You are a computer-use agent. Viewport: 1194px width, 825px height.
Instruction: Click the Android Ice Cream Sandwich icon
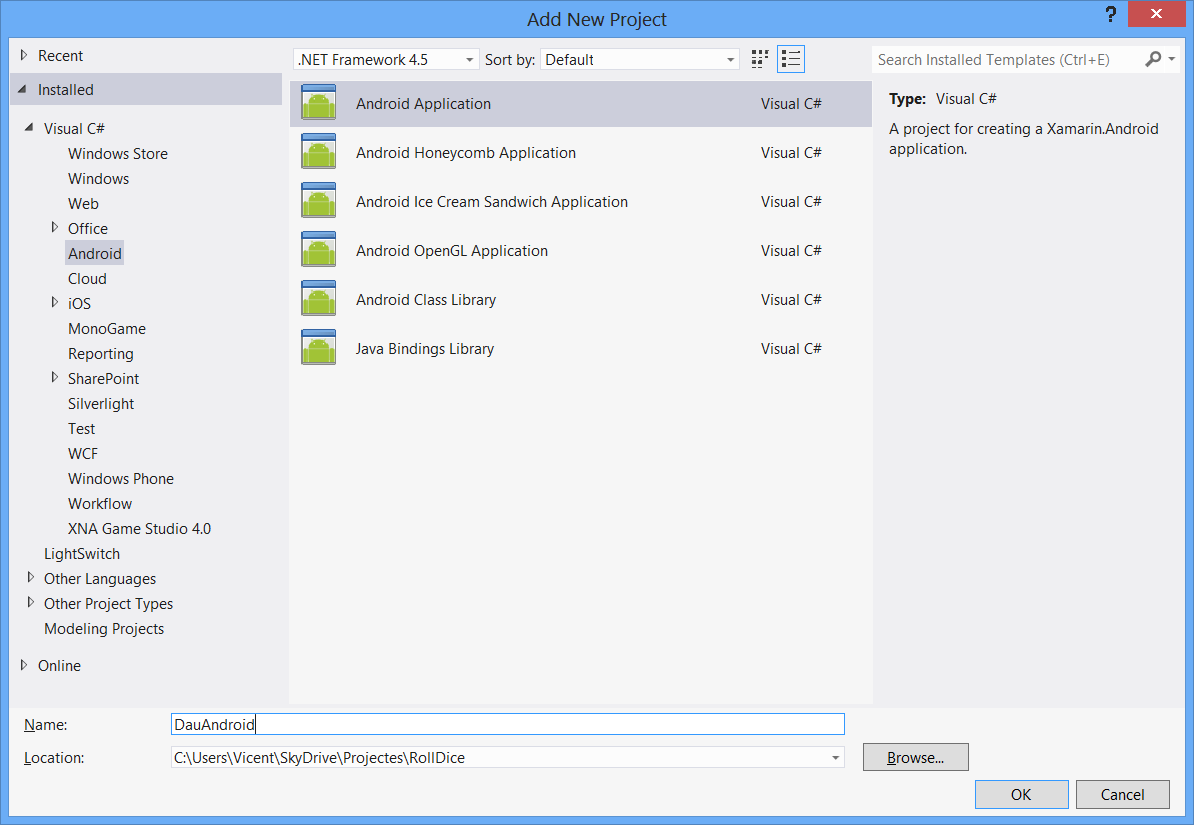(x=318, y=200)
